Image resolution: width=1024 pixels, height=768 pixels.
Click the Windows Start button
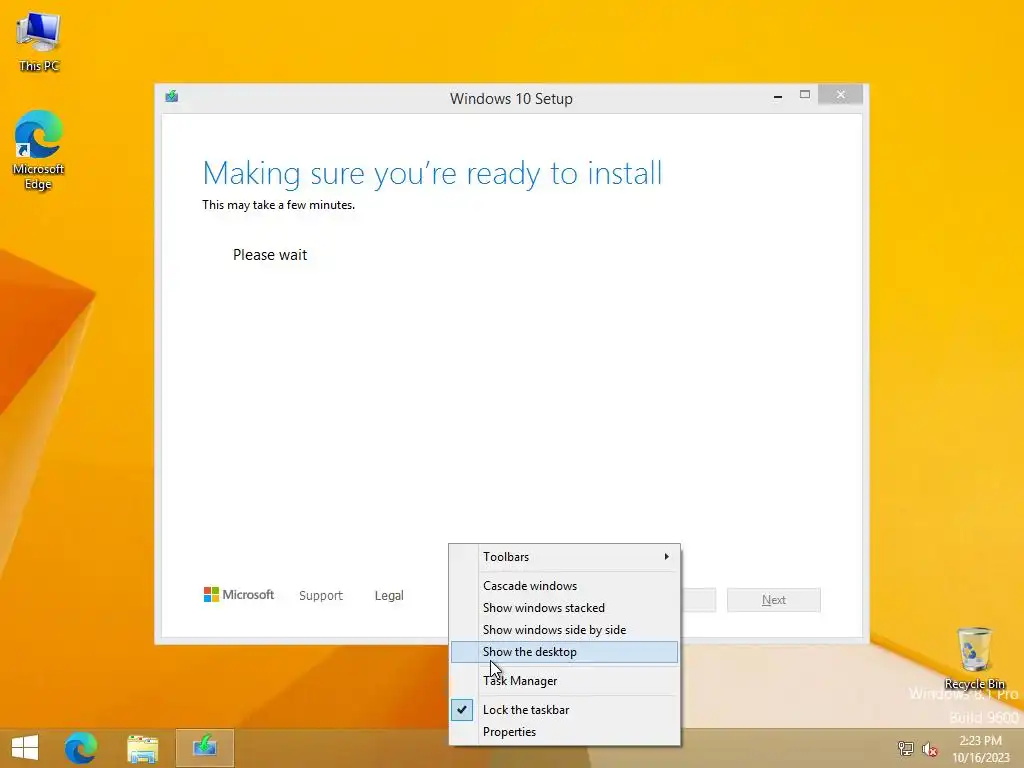point(25,748)
